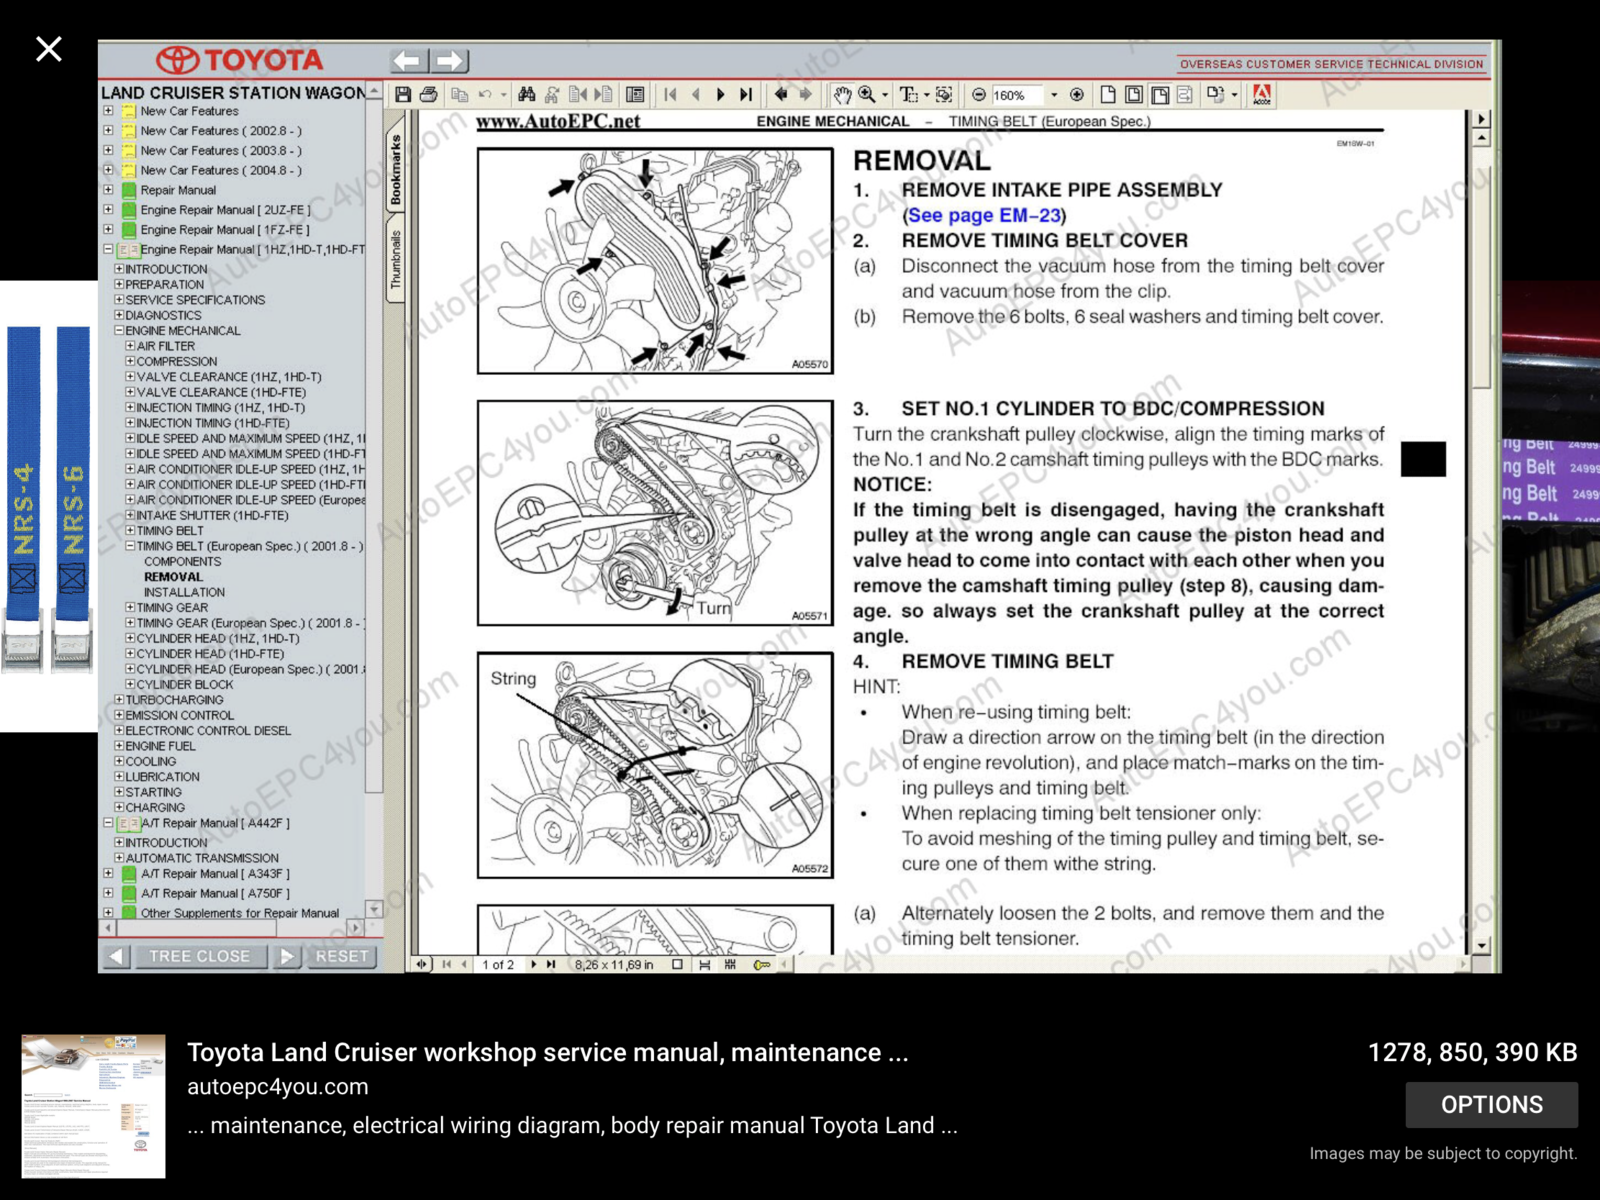Image resolution: width=1600 pixels, height=1200 pixels.
Task: Set Fit Width page view icon
Action: tap(1160, 95)
